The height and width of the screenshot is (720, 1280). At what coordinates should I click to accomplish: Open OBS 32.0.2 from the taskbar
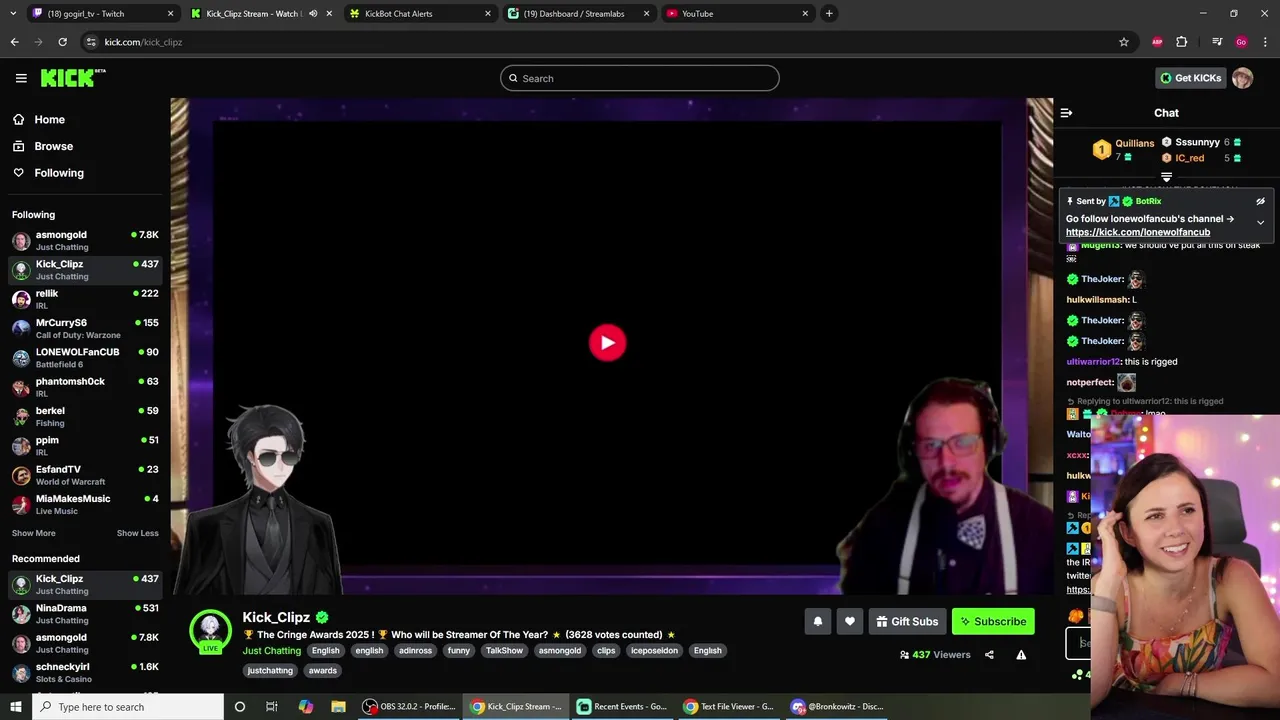click(409, 706)
